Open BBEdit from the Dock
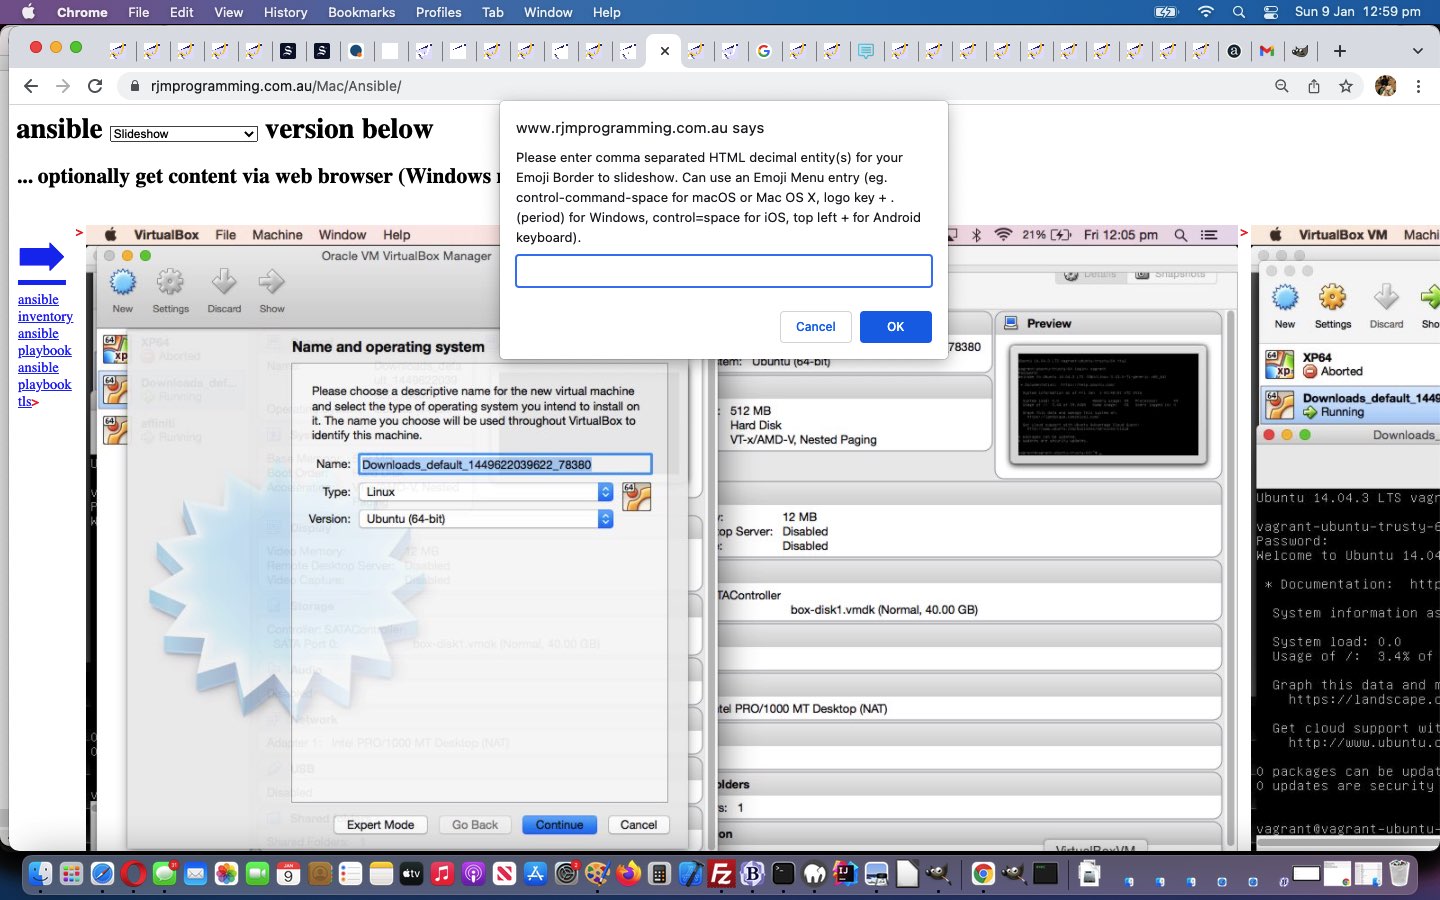The image size is (1440, 900). (752, 874)
